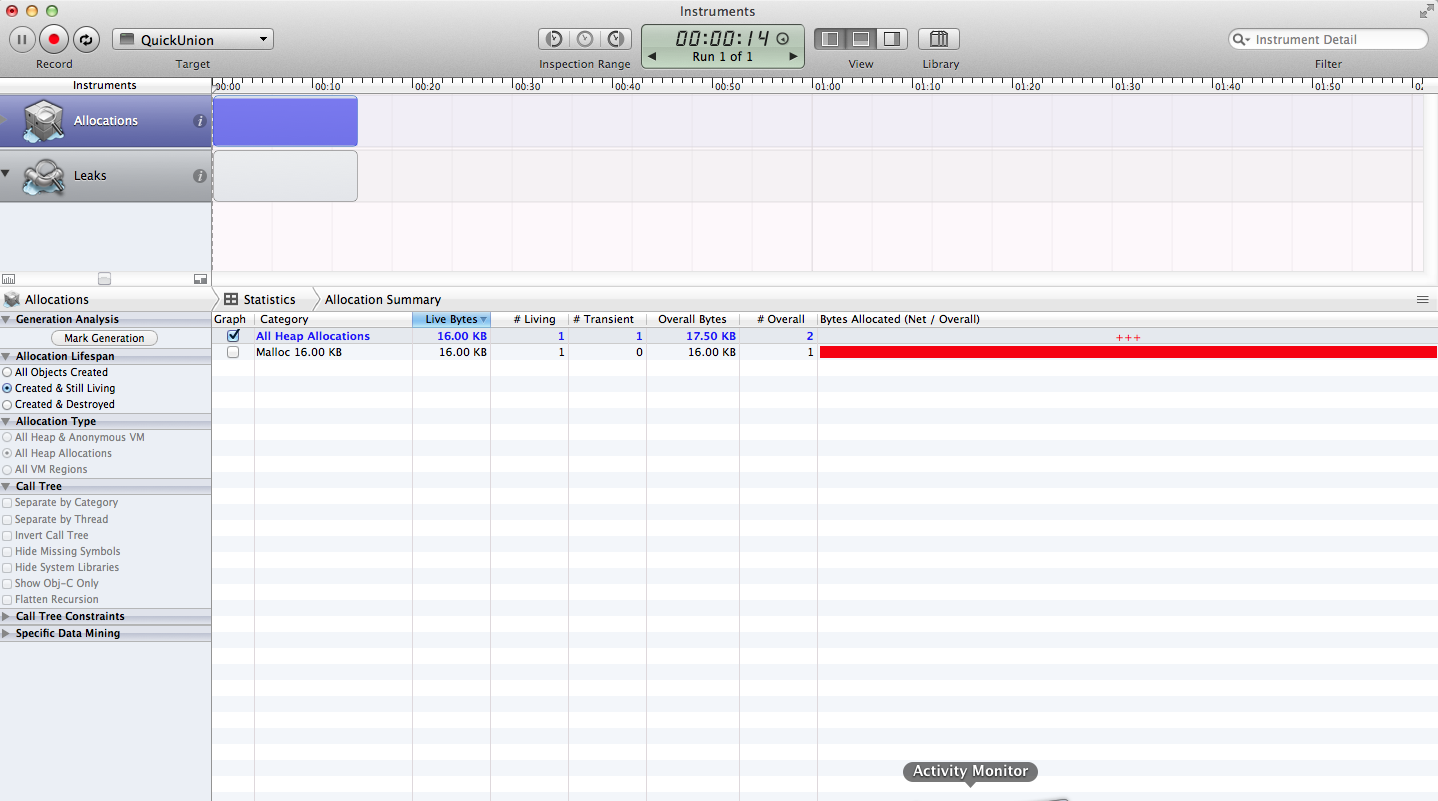Expand Call Tree Constraints section
The width and height of the screenshot is (1438, 801).
pos(6,616)
